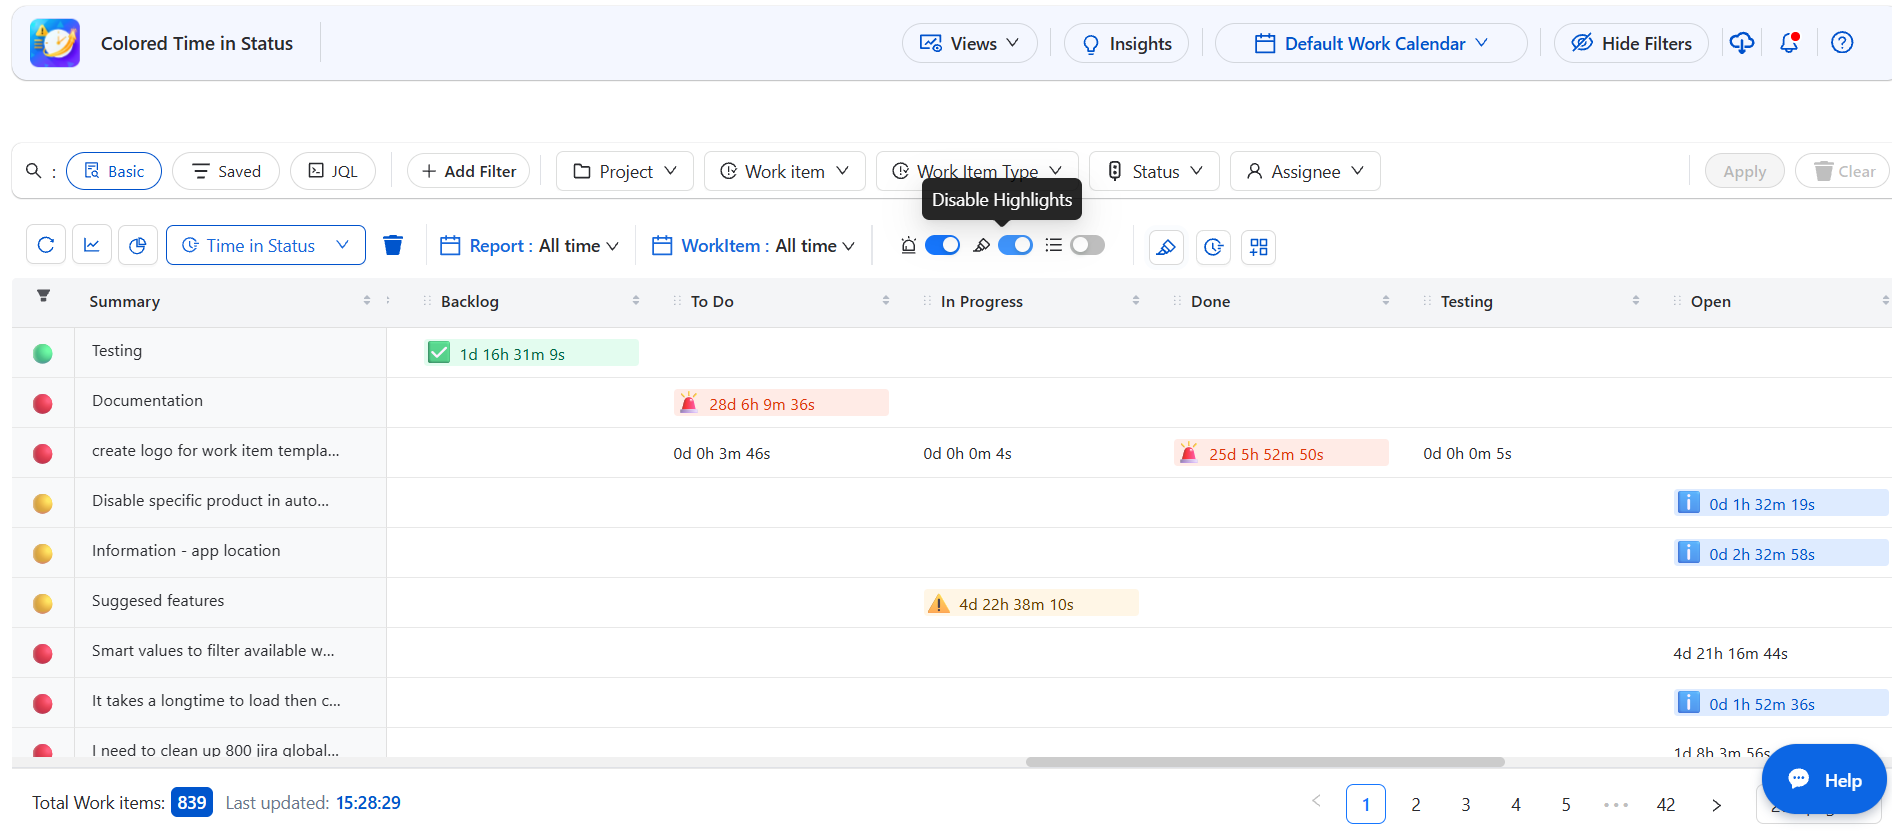Open the Assignee filter dropdown

tap(1305, 171)
